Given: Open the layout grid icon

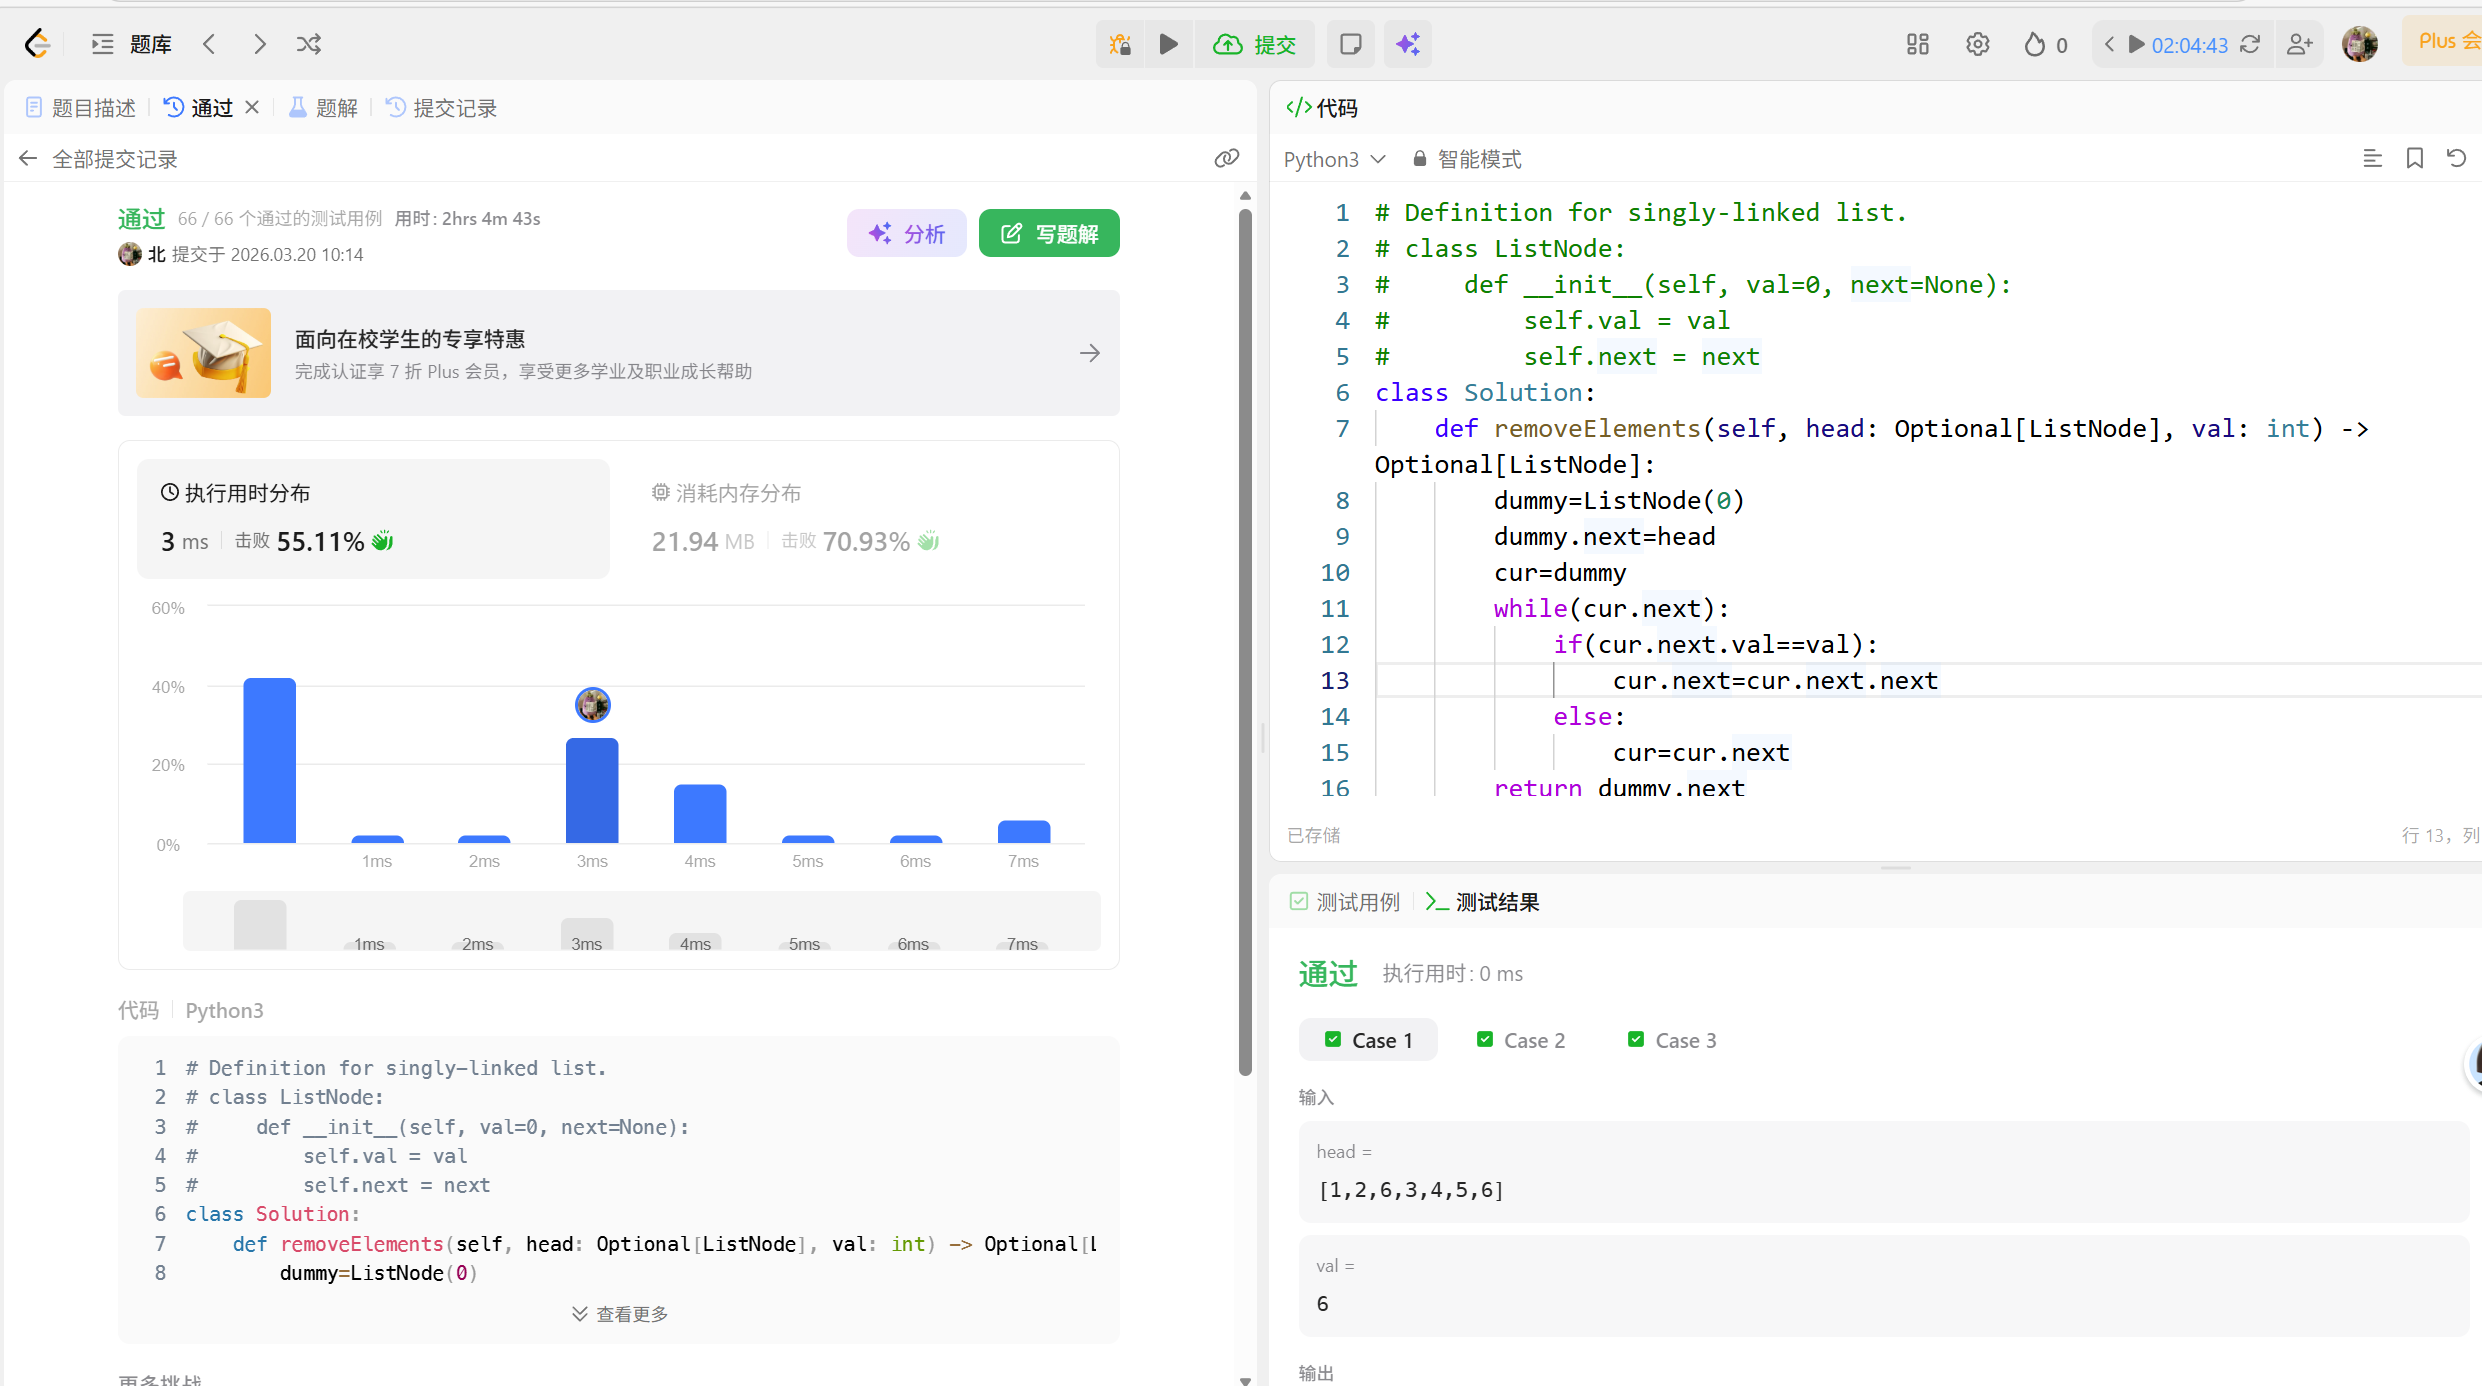Looking at the screenshot, I should (1917, 44).
